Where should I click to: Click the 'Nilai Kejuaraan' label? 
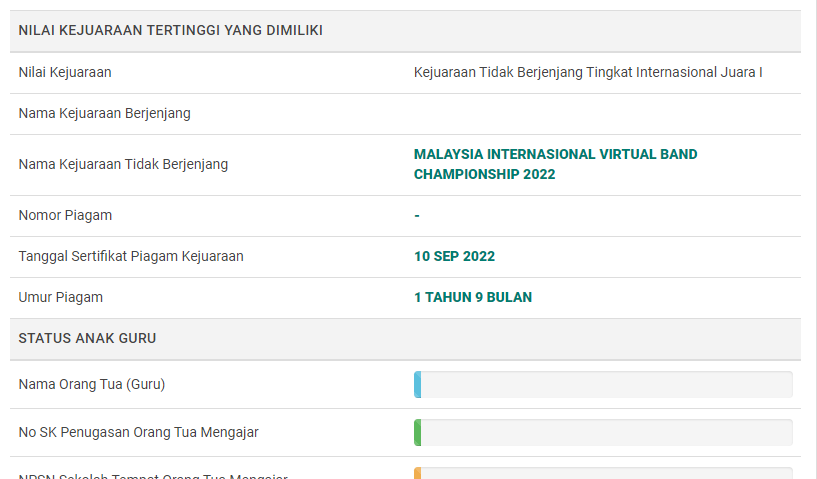coord(65,72)
